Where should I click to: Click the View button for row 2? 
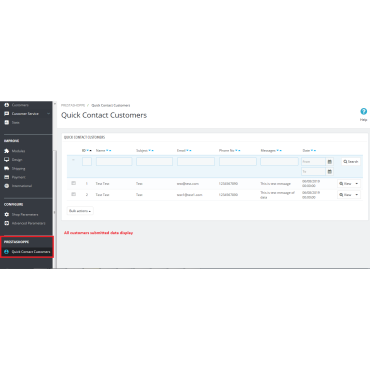346,195
